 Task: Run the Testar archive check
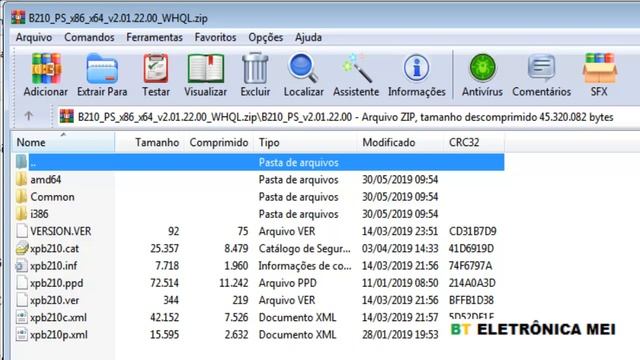click(x=156, y=69)
